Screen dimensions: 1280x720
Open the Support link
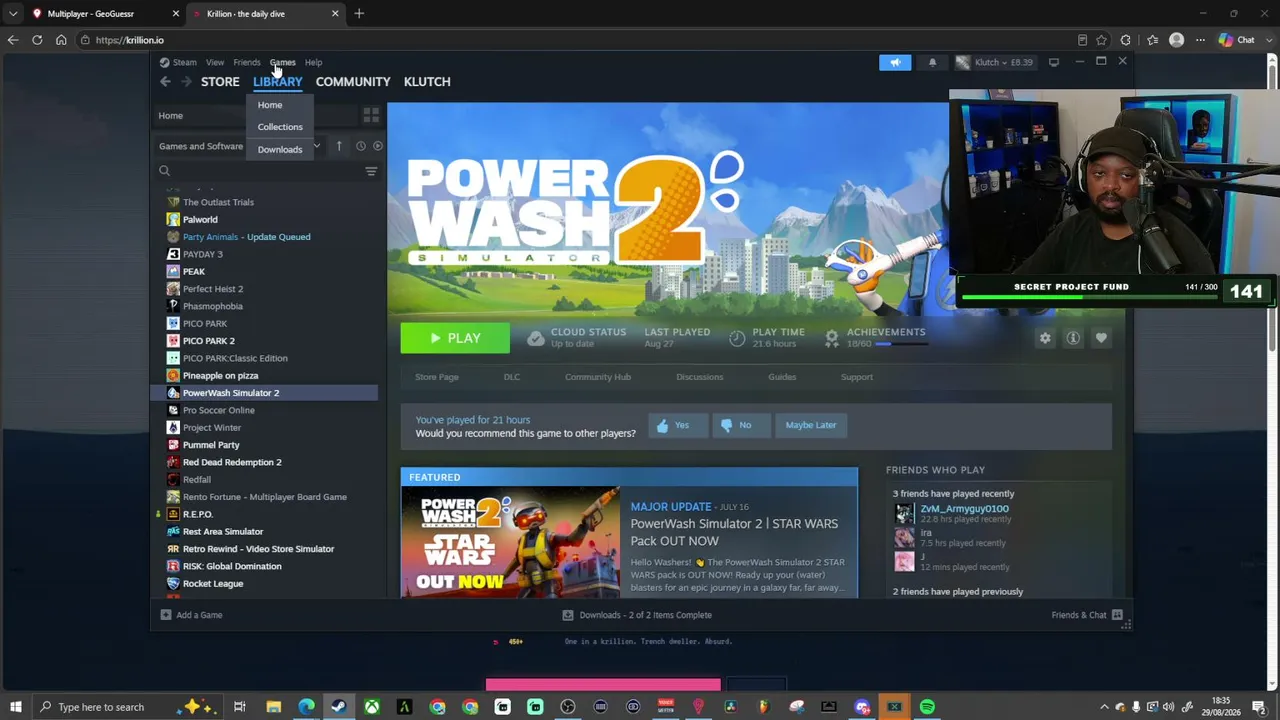(857, 377)
